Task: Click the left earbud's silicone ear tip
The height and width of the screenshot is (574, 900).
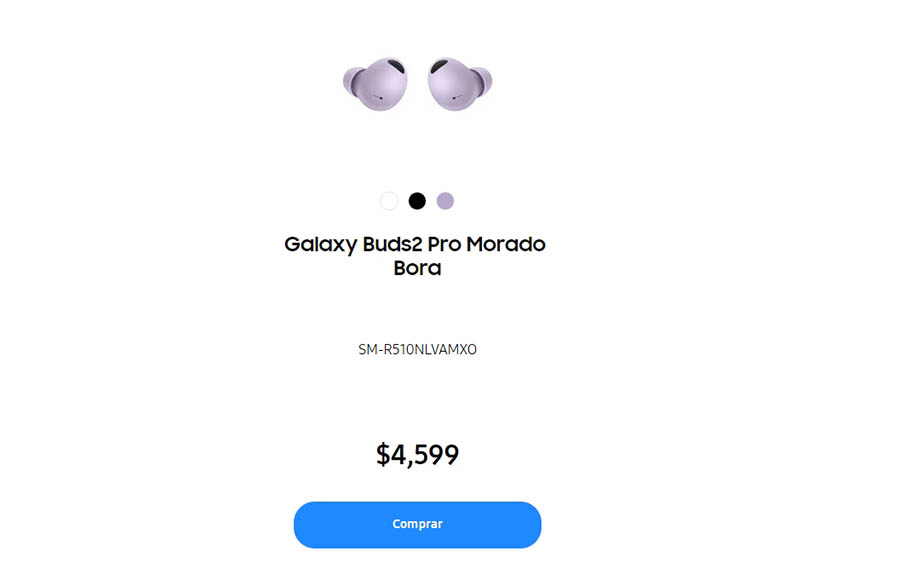Action: point(349,80)
